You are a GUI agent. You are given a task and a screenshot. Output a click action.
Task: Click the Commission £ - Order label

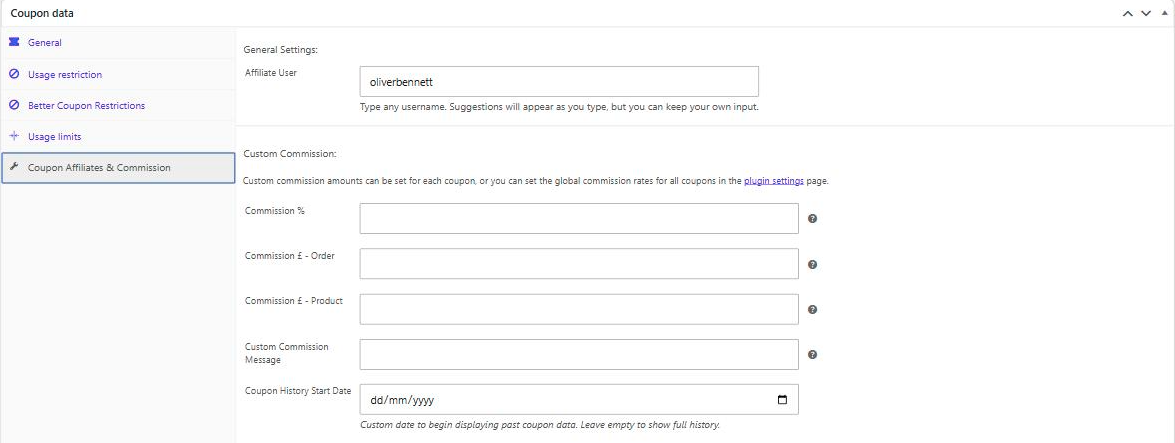290,256
